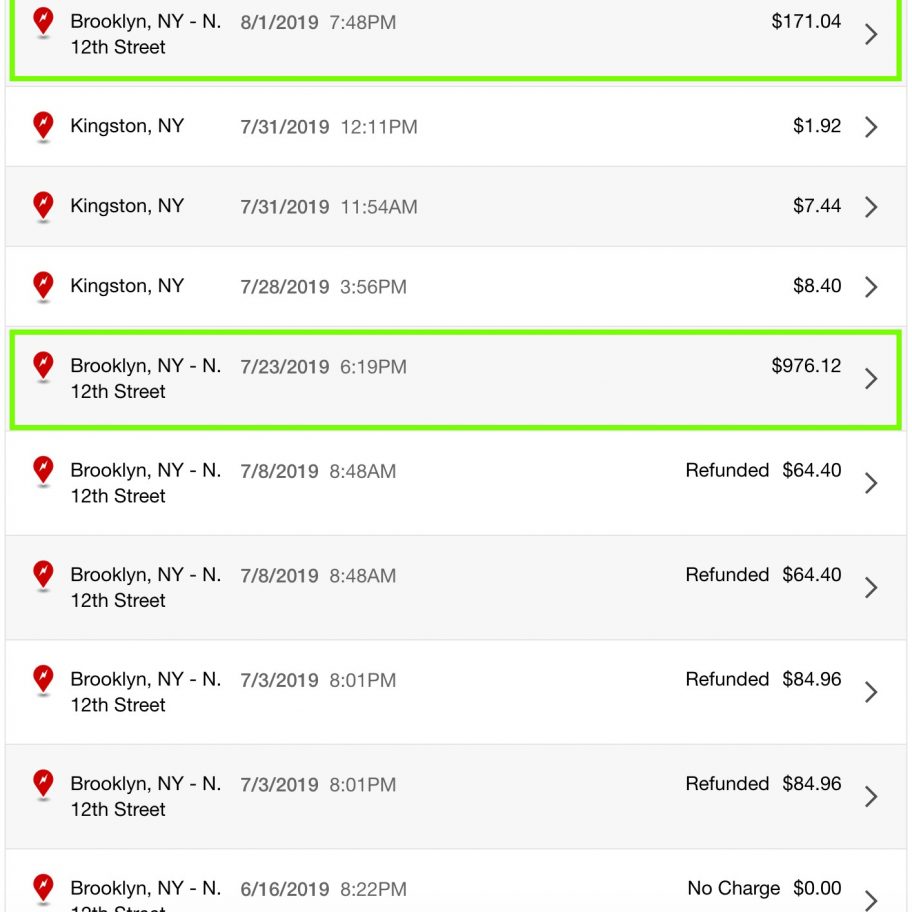
Task: Click the $8.40 amount on 7/28/2019
Action: pos(817,286)
